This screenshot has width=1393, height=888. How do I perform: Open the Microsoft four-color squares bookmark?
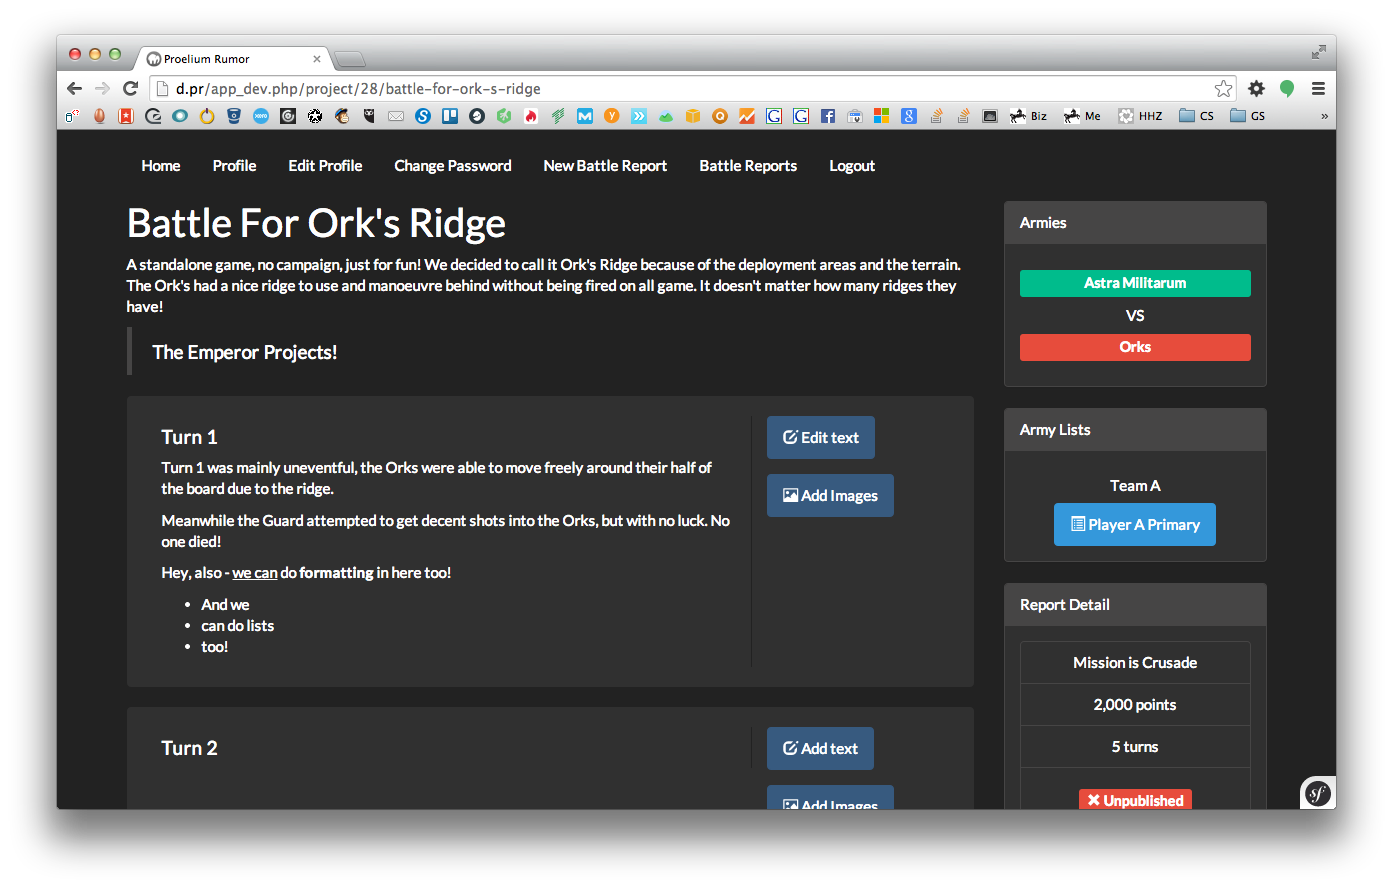point(881,116)
